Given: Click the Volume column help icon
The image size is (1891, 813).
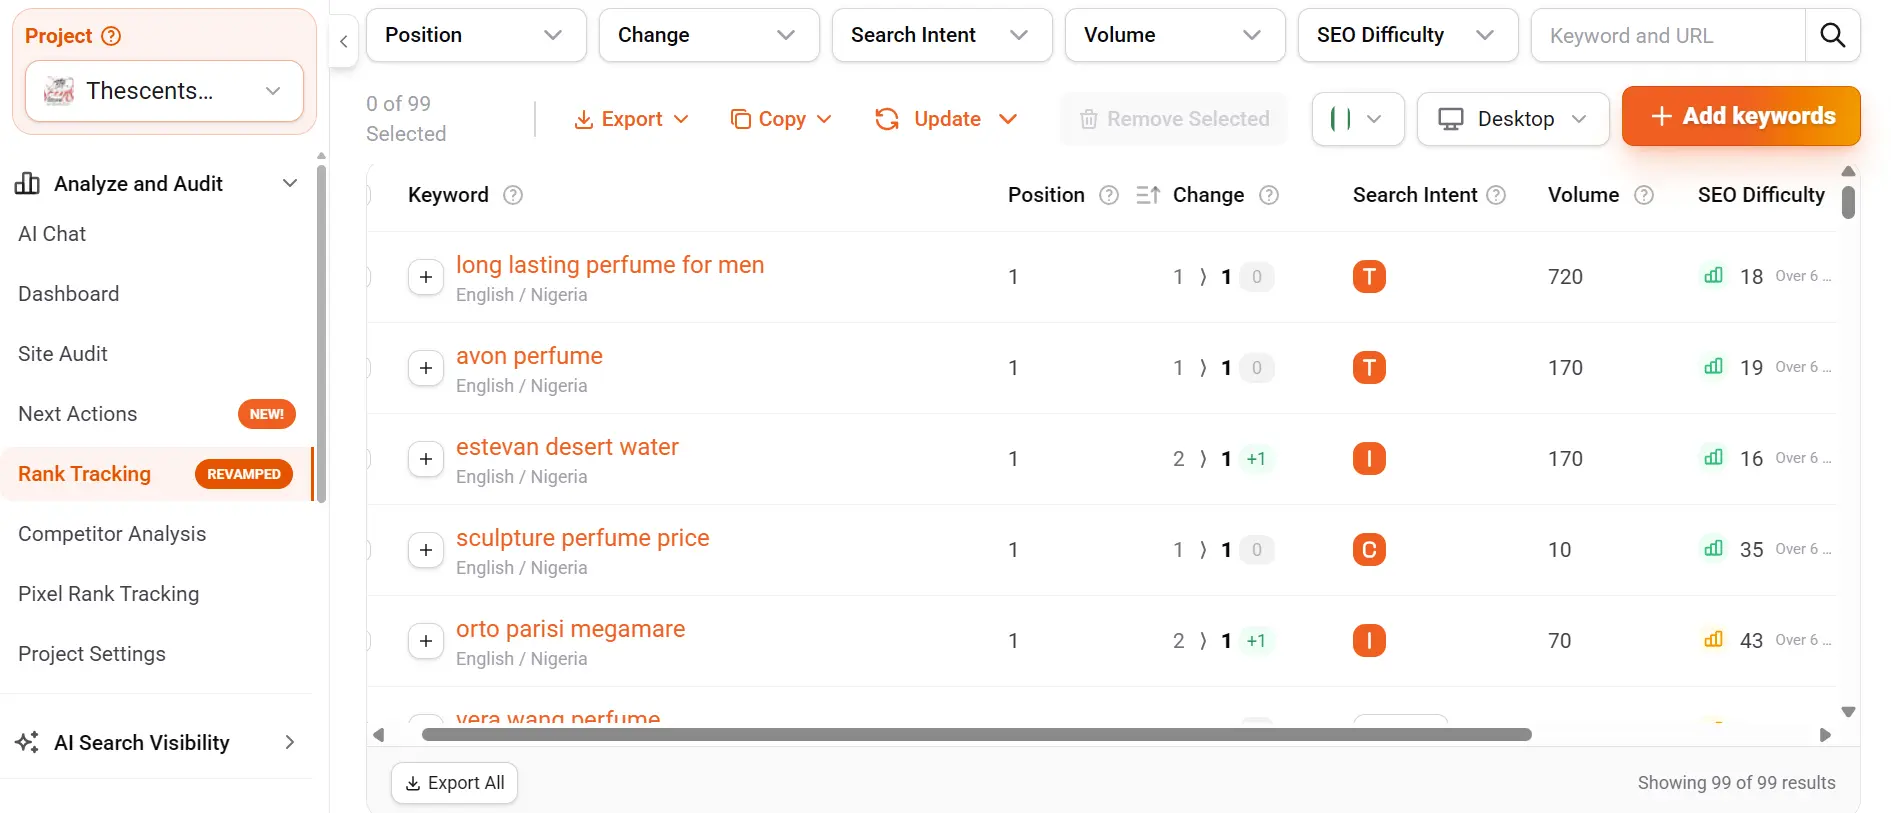Looking at the screenshot, I should pyautogui.click(x=1644, y=195).
